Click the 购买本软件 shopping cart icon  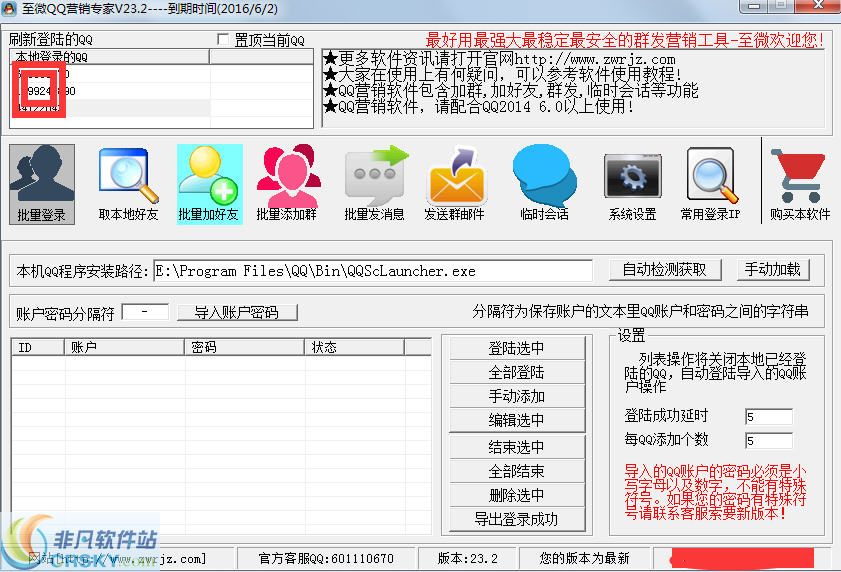800,184
